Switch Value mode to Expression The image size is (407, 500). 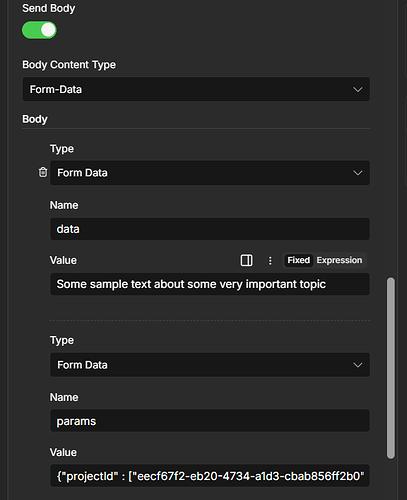339,260
